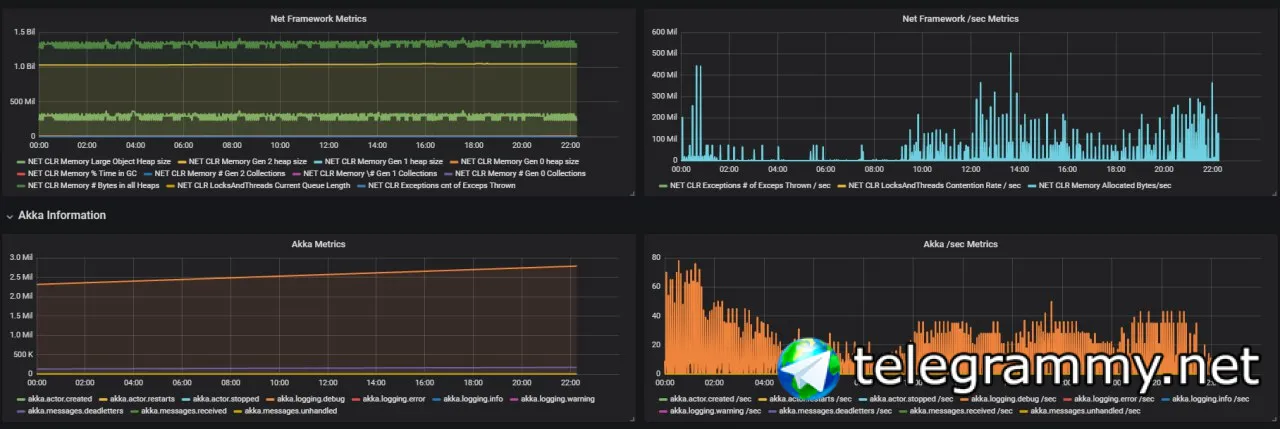1280x429 pixels.
Task: Toggle the akka.logging.debug series in Akka Metrics
Action: coord(313,399)
